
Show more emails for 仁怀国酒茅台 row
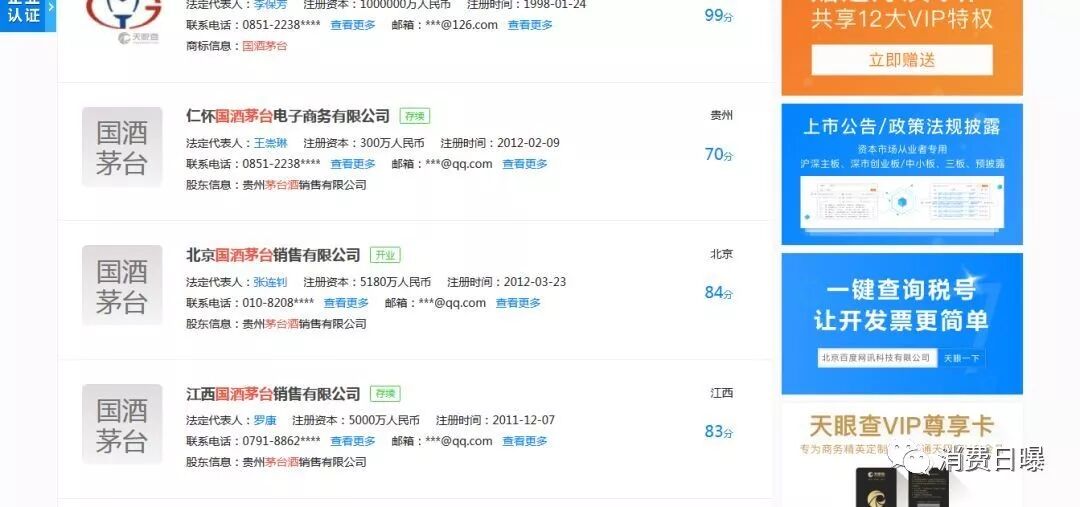(x=525, y=164)
